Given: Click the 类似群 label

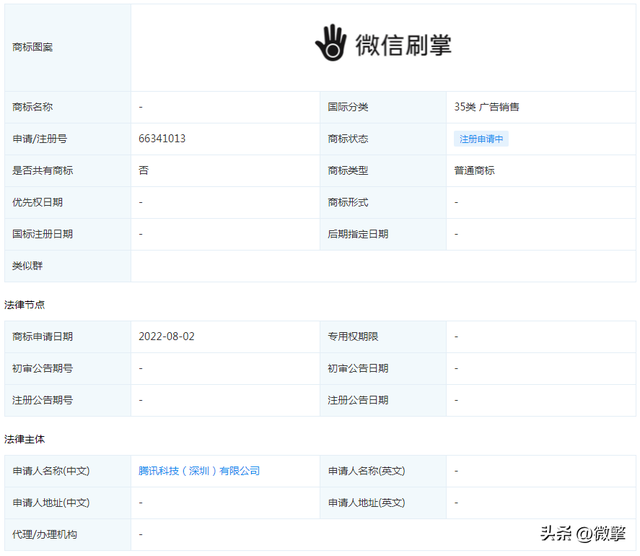Looking at the screenshot, I should 27,266.
